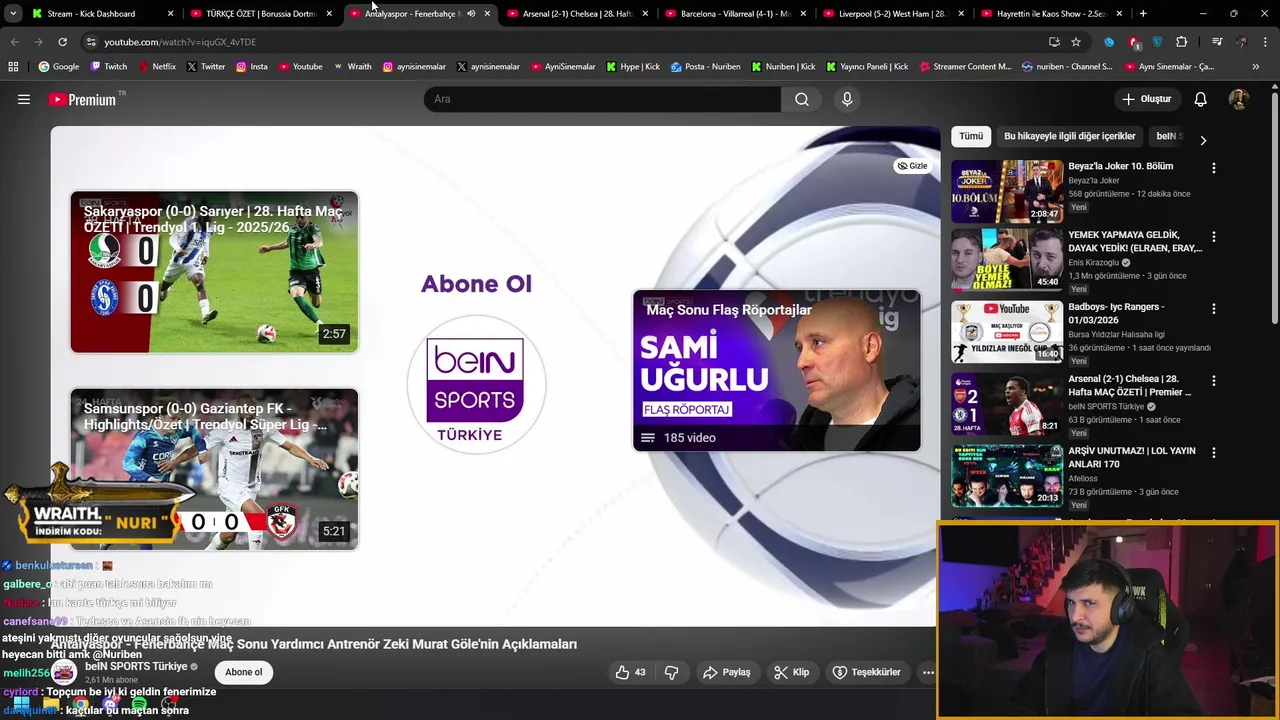Open the Oluştur create menu

(x=1146, y=99)
